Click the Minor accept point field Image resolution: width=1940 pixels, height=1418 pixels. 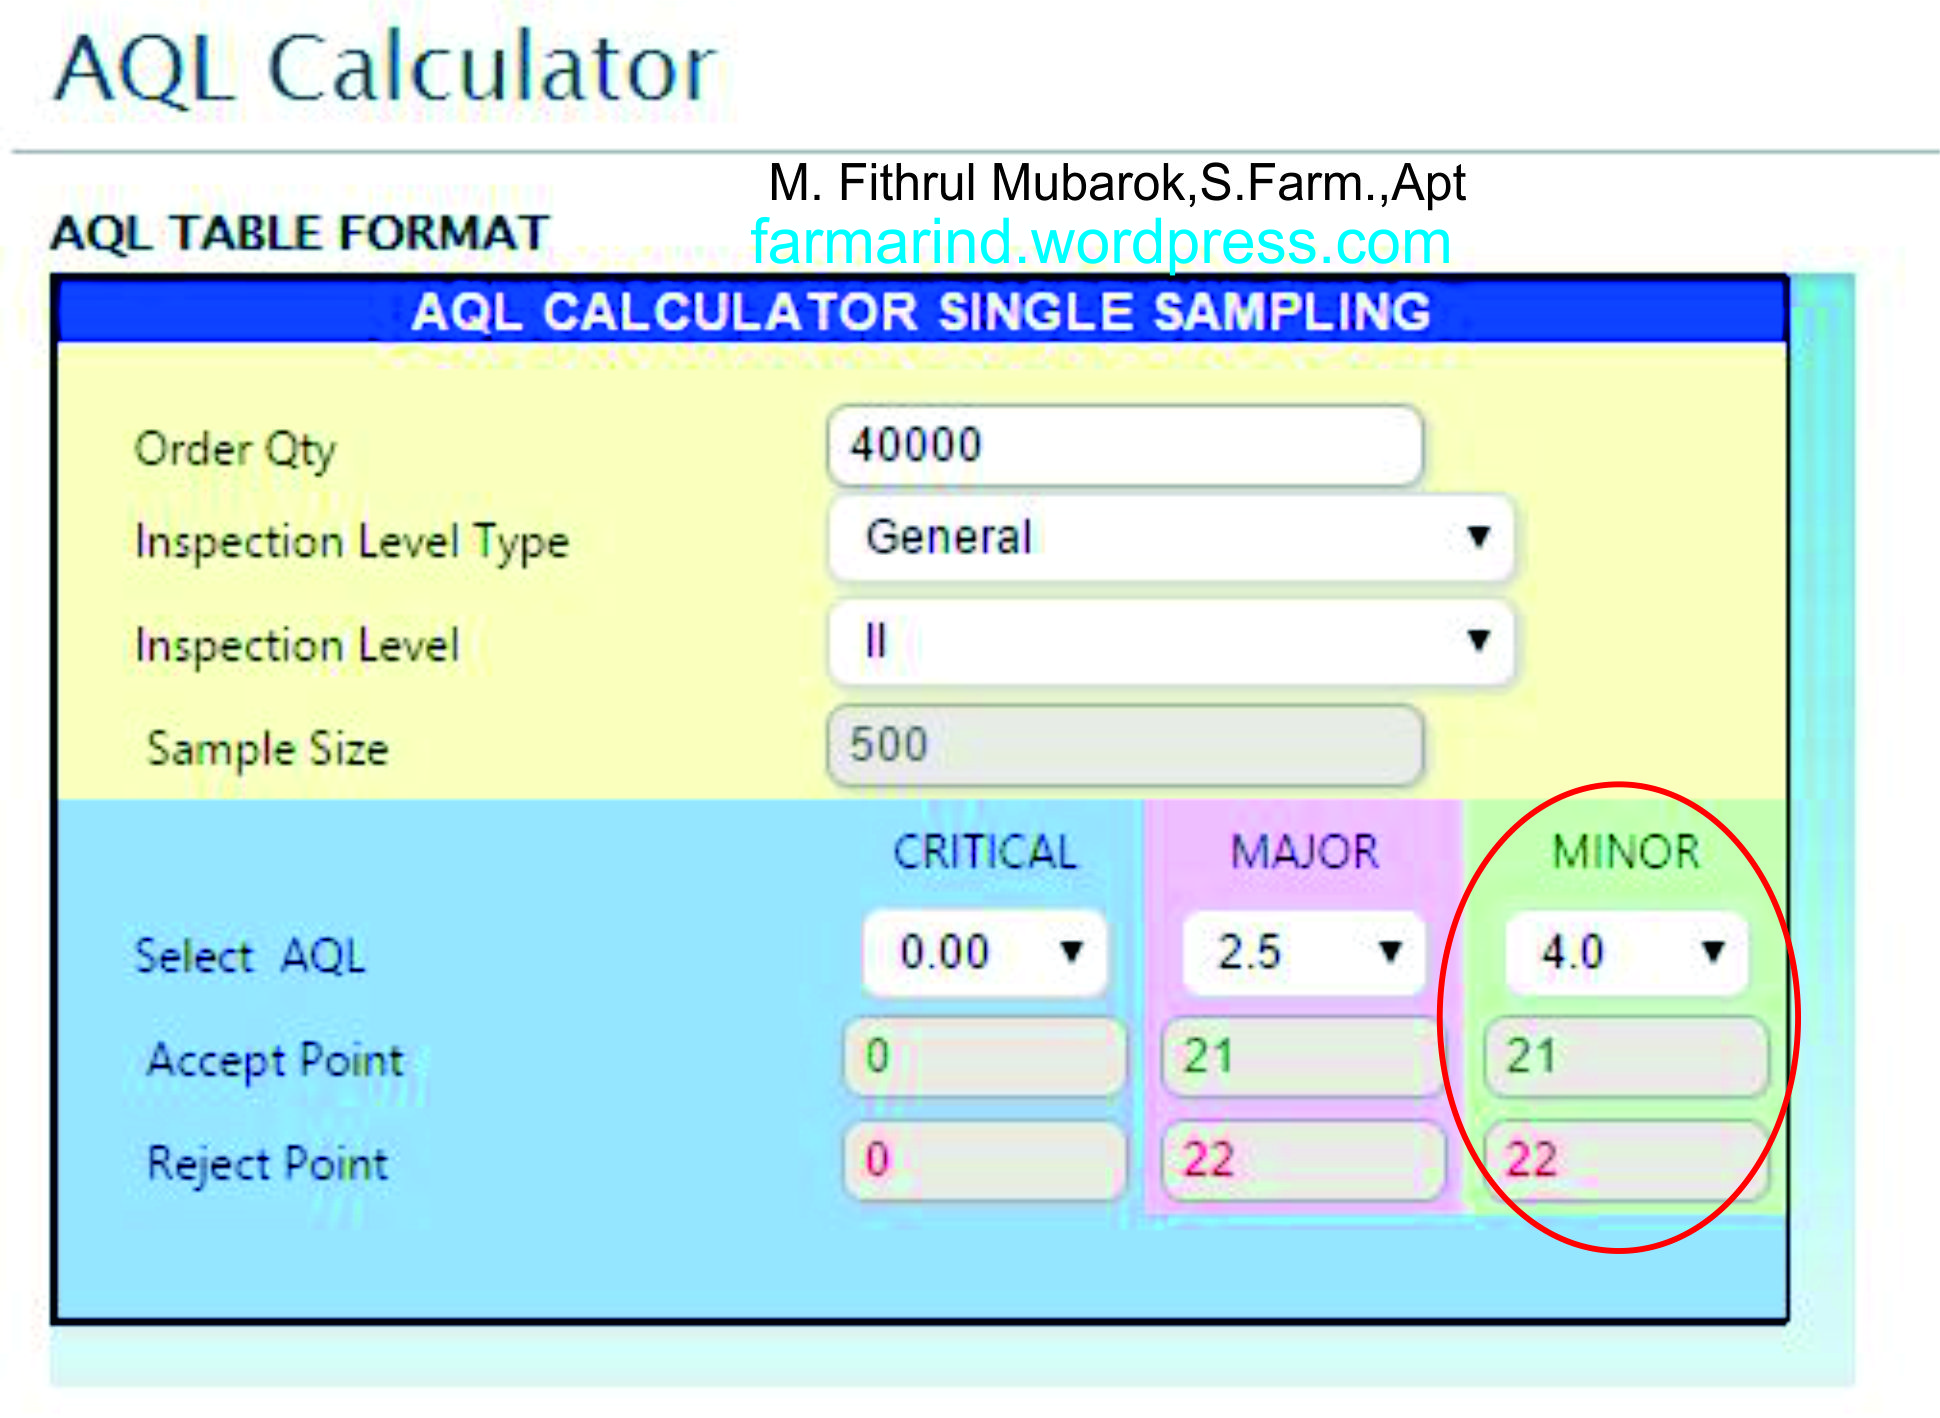pos(1626,1057)
